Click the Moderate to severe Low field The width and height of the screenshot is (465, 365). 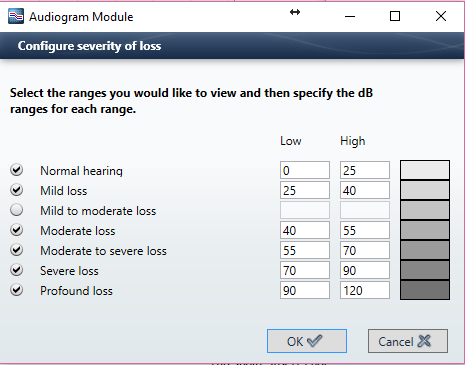[x=305, y=250]
